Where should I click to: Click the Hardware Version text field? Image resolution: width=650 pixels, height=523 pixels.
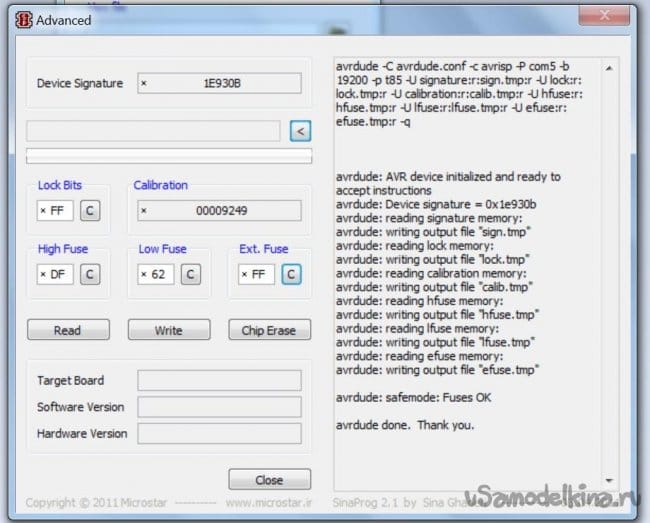point(219,434)
